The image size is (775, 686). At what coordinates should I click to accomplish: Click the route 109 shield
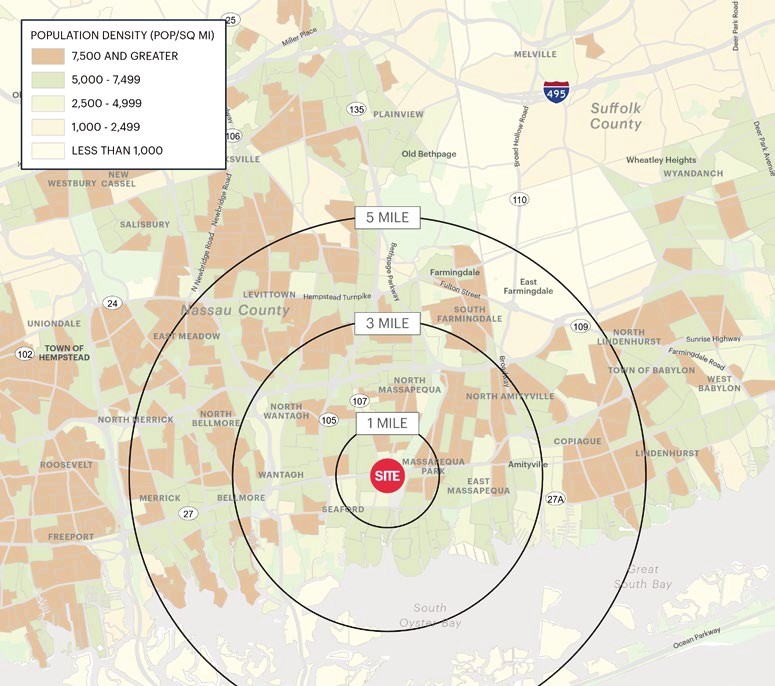tap(580, 326)
